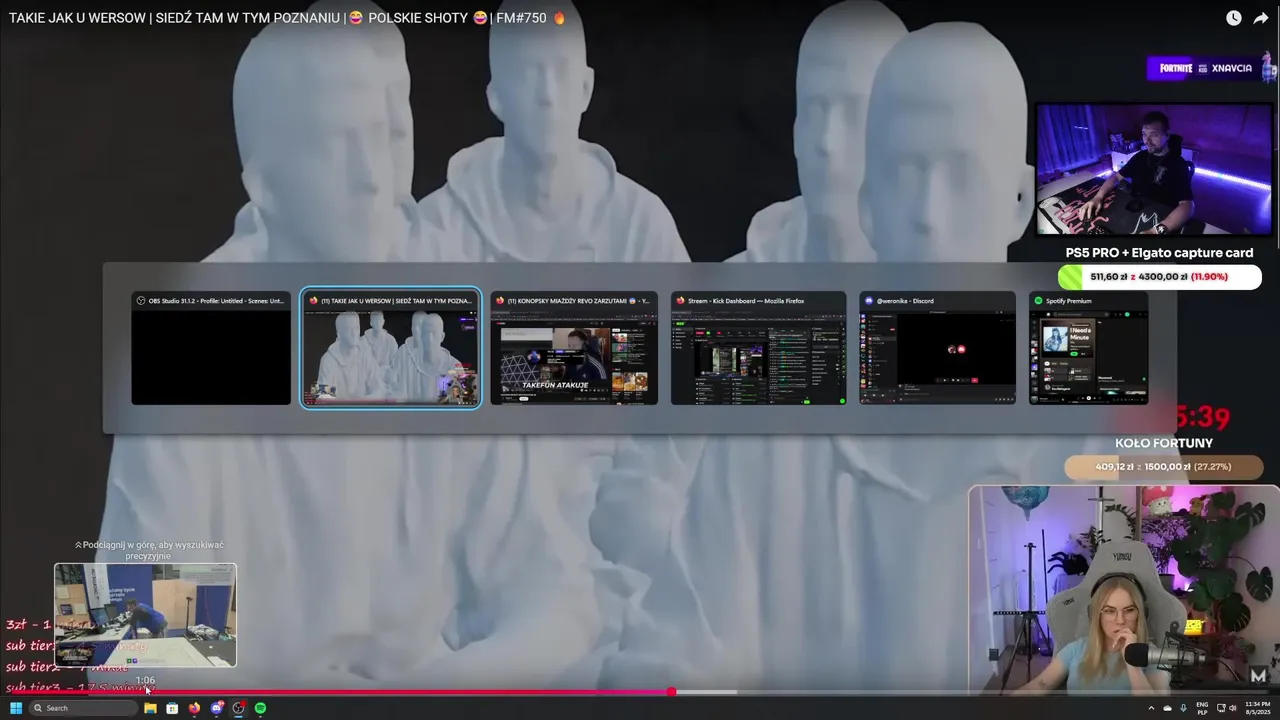Click the Share arrow icon
1280x720 pixels.
(x=1260, y=18)
